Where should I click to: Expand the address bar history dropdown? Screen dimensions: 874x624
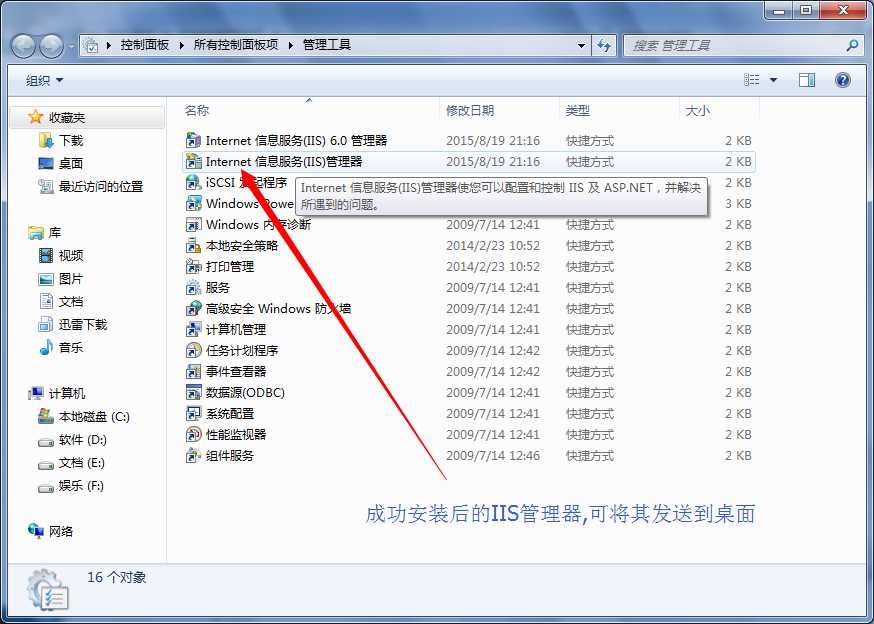click(x=581, y=45)
